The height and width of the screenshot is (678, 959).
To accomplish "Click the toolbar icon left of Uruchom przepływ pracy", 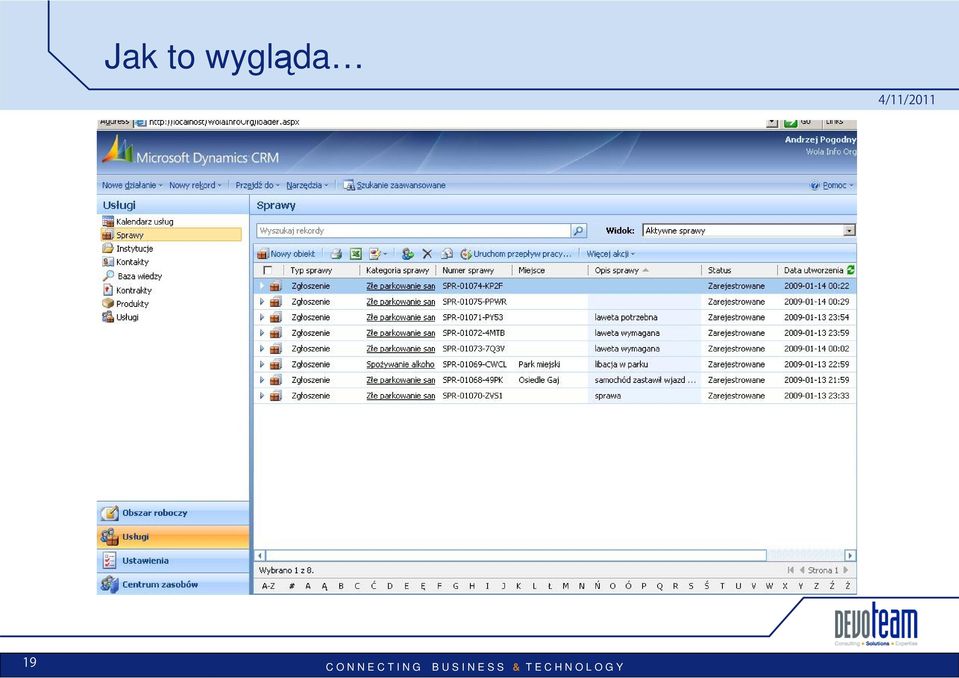I will (x=447, y=254).
